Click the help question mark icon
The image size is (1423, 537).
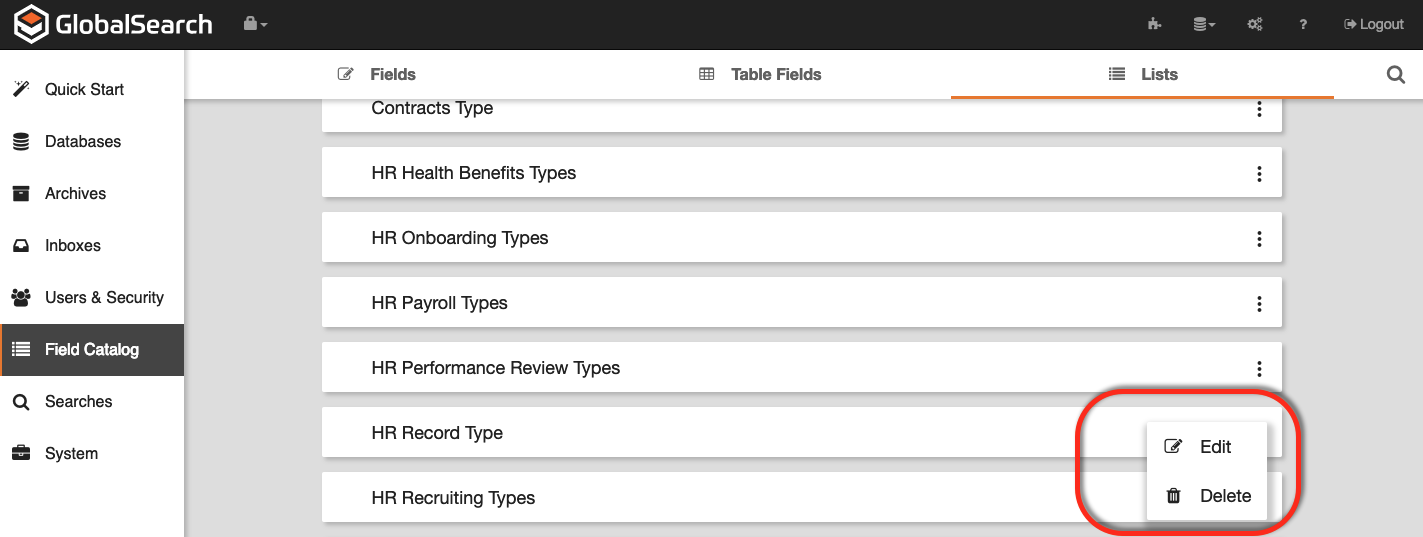point(1303,24)
